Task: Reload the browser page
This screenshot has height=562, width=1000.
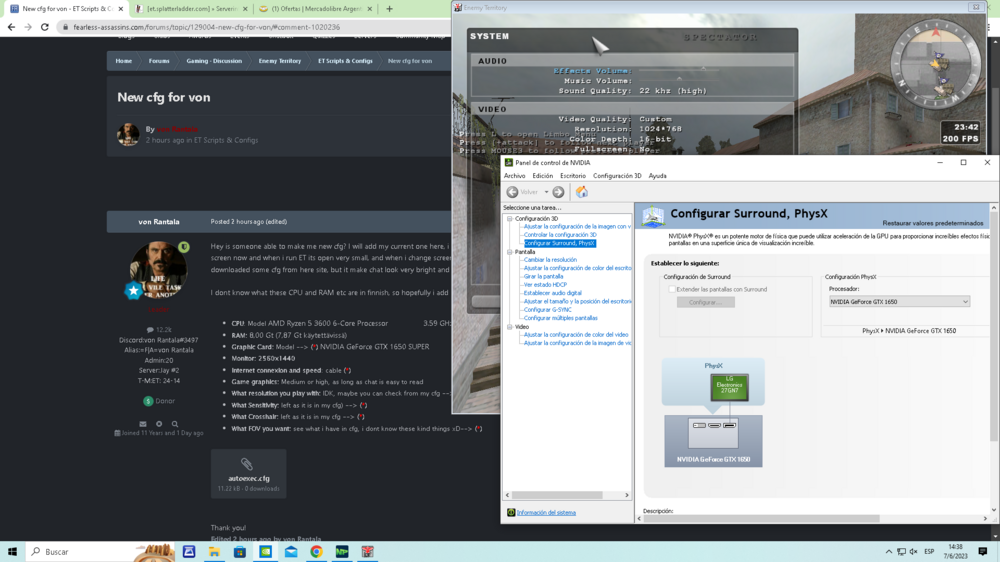Action: 45,27
